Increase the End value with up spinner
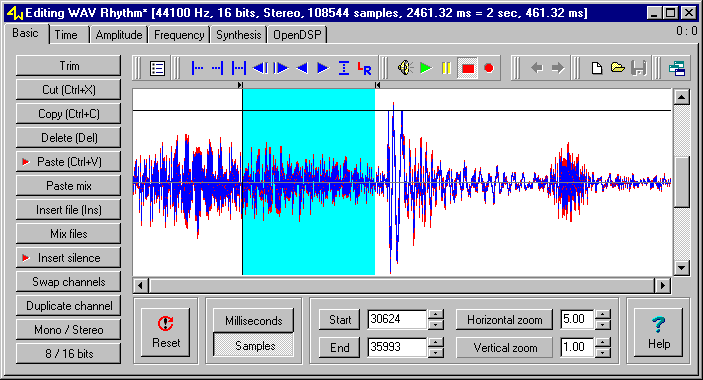 pos(436,342)
